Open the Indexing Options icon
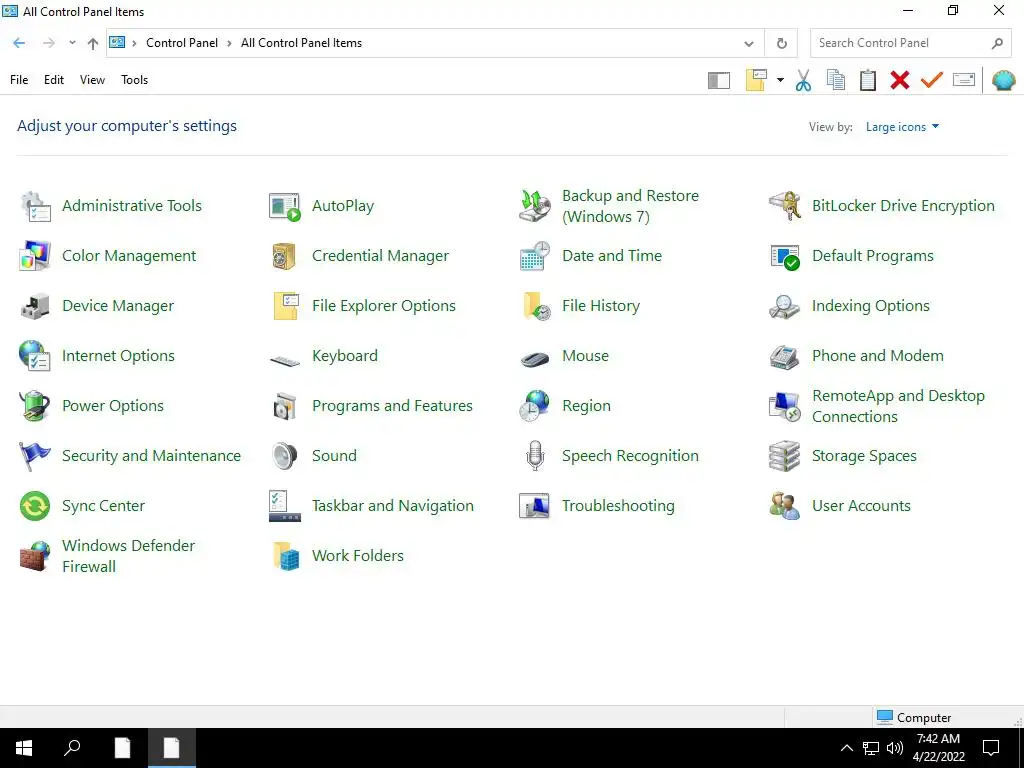 [x=784, y=306]
